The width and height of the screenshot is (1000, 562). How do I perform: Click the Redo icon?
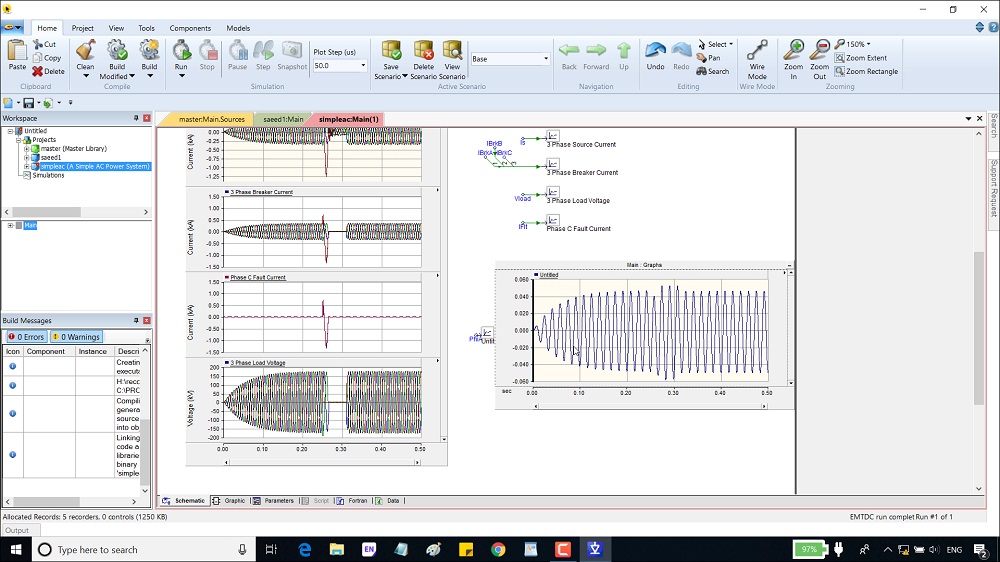click(681, 50)
